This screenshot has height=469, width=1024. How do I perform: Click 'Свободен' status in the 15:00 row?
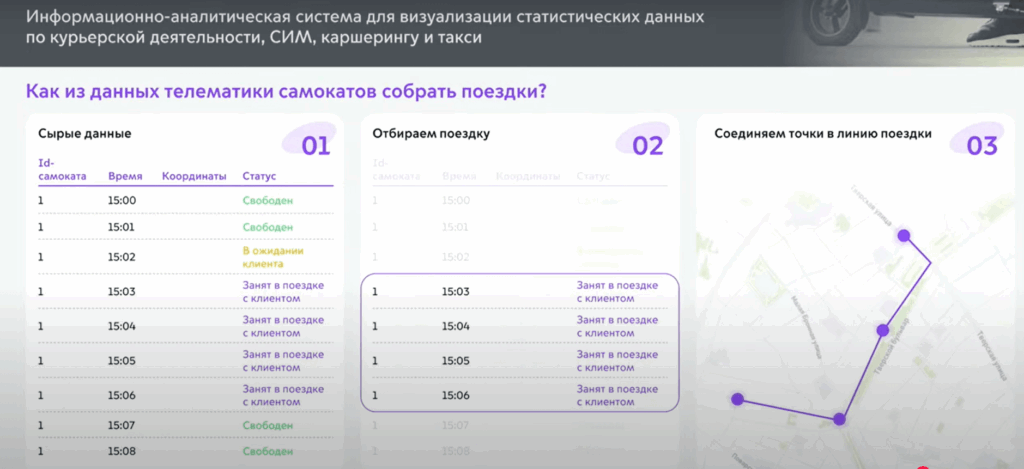coord(268,200)
